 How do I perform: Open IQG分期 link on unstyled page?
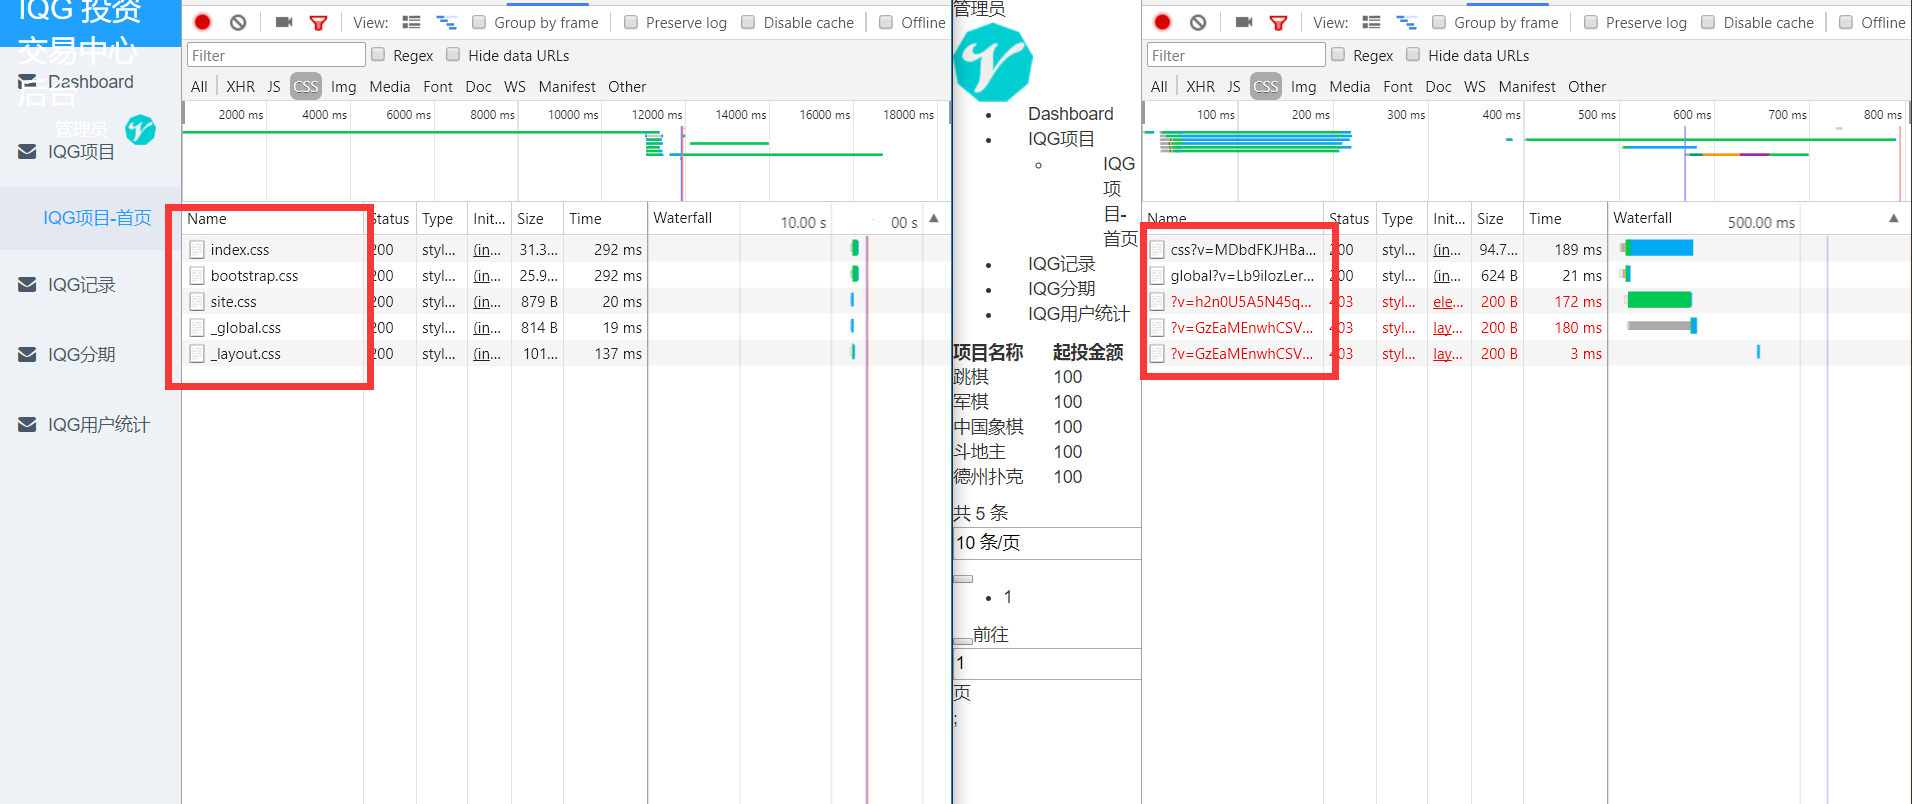[1062, 289]
